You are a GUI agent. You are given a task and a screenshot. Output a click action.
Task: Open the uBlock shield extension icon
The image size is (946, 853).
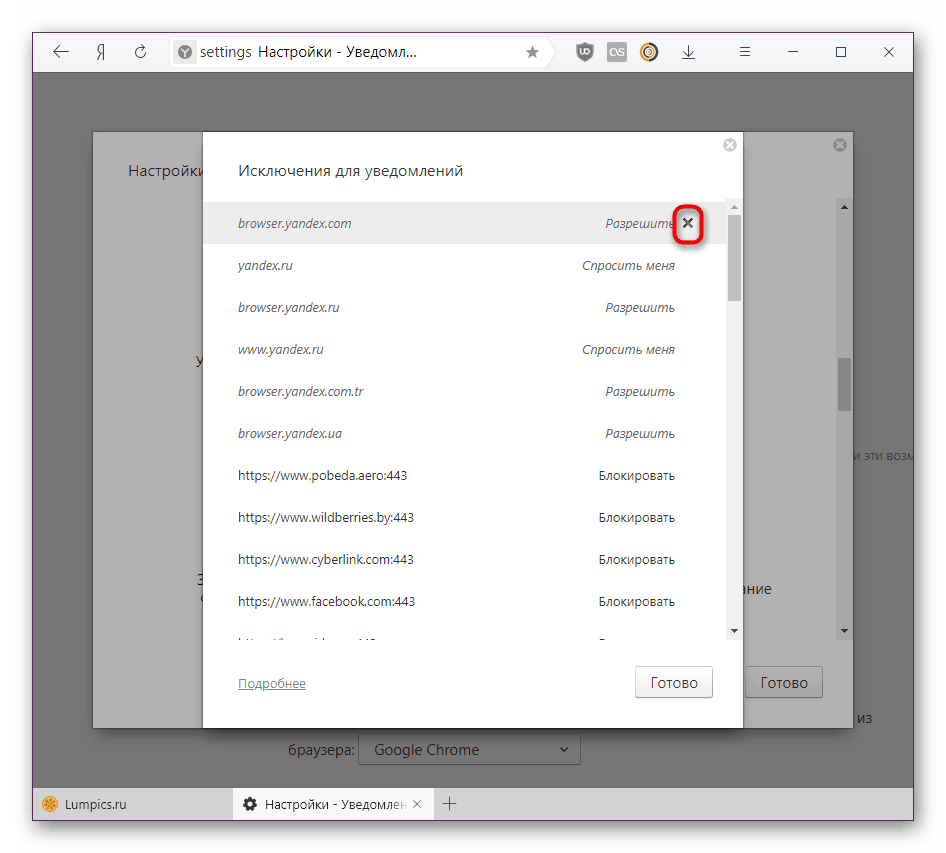[585, 52]
